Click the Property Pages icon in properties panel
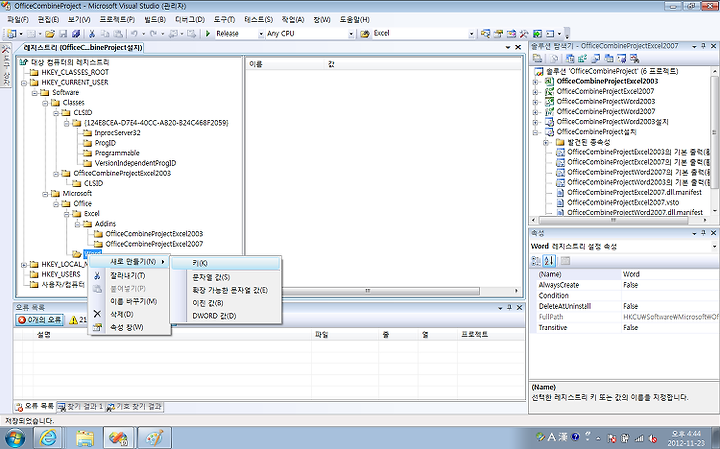 (565, 261)
